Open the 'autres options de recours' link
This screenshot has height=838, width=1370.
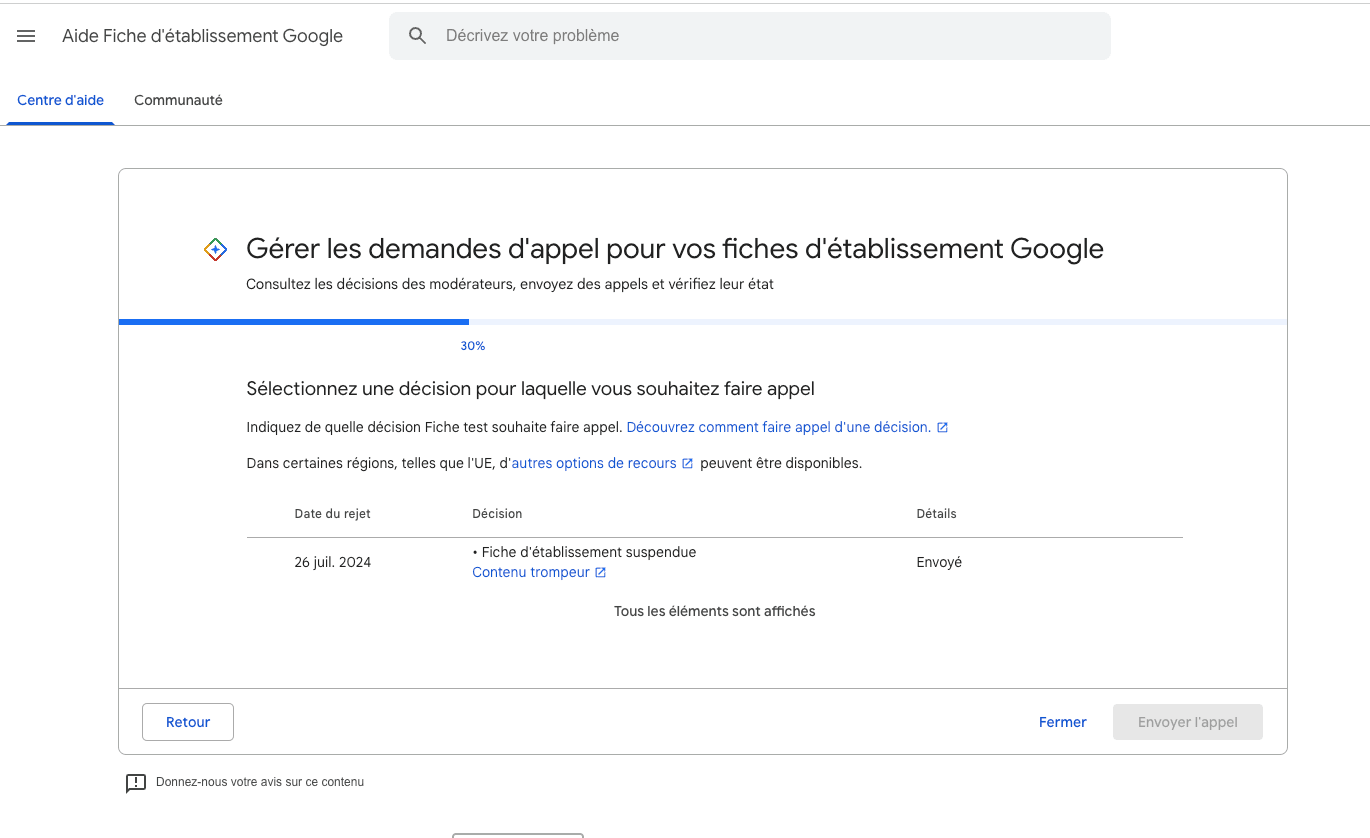[594, 464]
